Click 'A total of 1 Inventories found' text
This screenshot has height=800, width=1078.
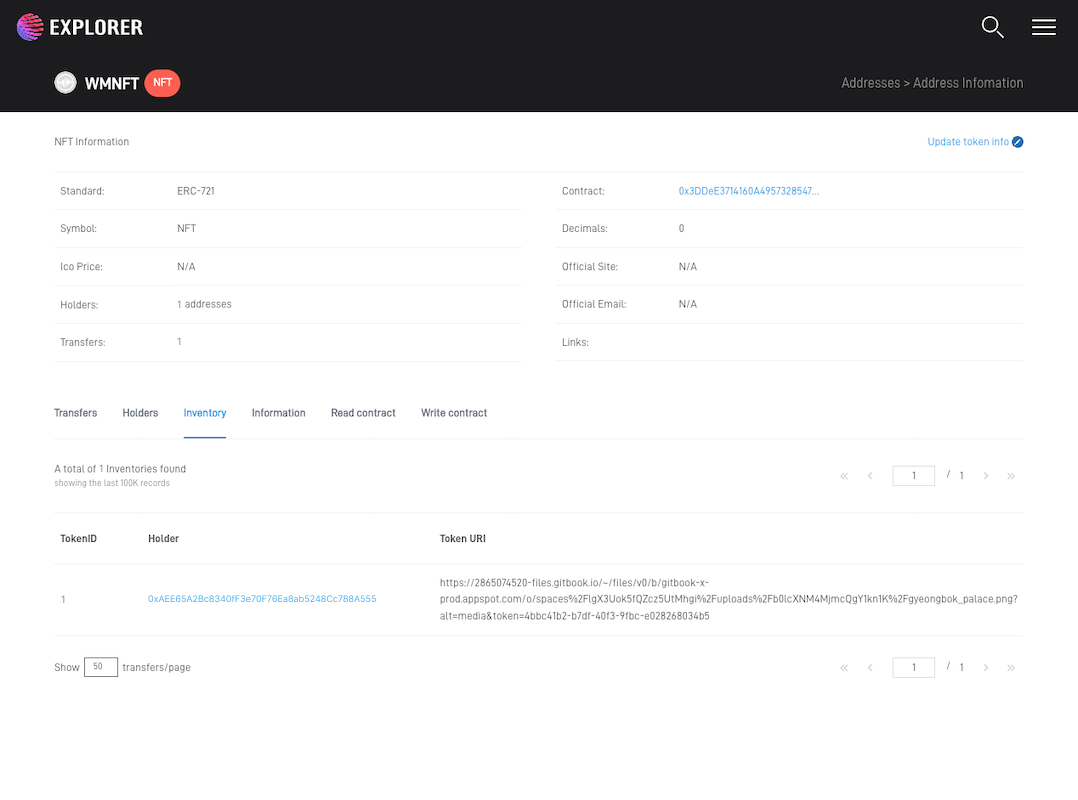pyautogui.click(x=120, y=469)
